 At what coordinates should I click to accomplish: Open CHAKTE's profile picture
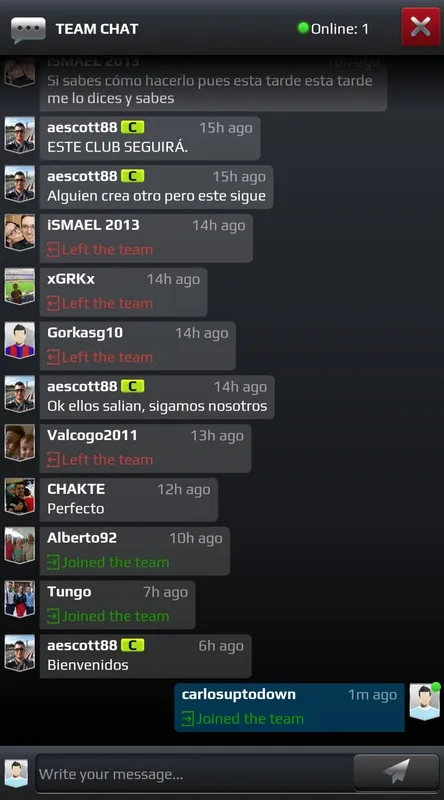click(19, 496)
